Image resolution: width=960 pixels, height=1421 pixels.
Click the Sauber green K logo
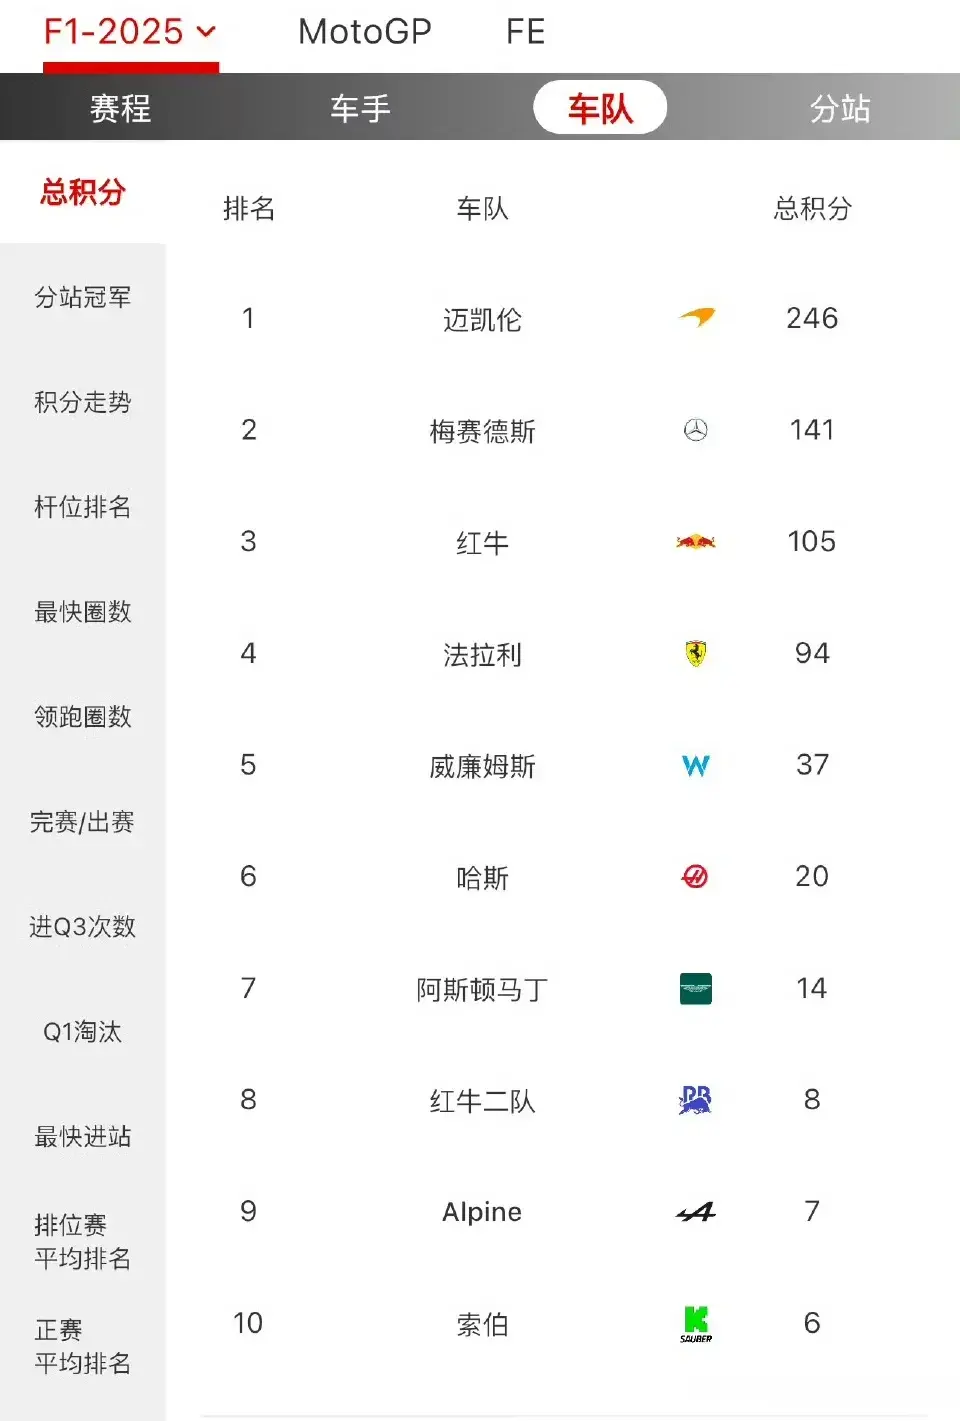[x=696, y=1324]
